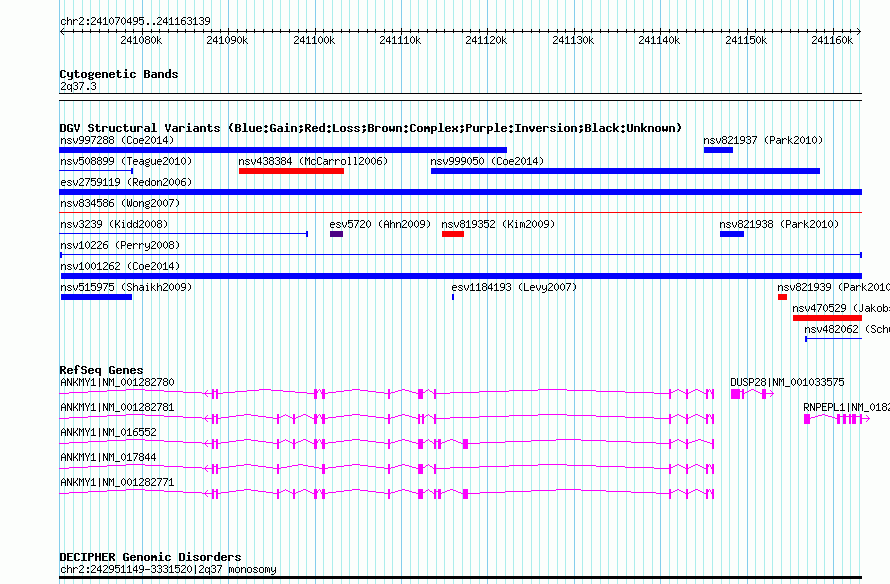Click the 241150k ruler label
The height and width of the screenshot is (584, 890).
click(746, 40)
